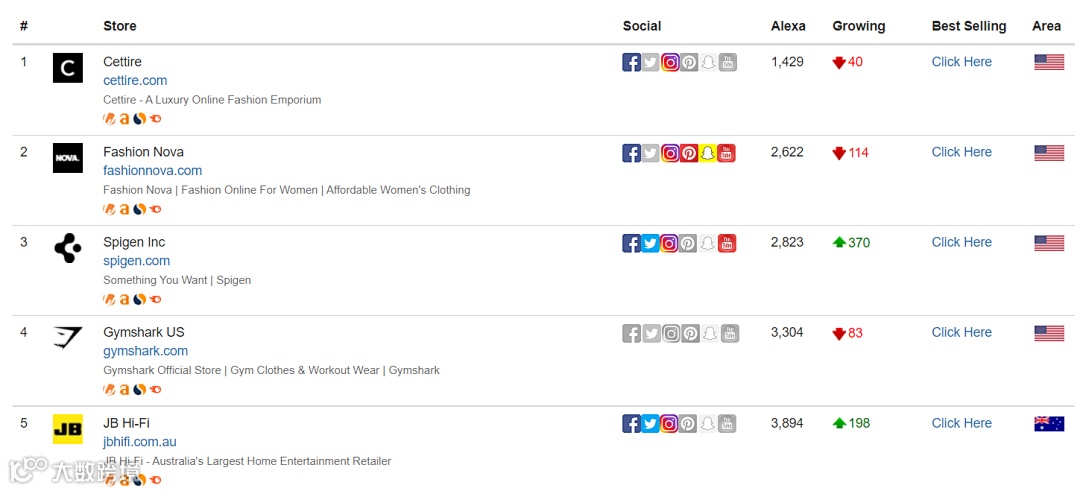This screenshot has height=491, width=1080.
Task: Open the cettire.com link
Action: (135, 80)
